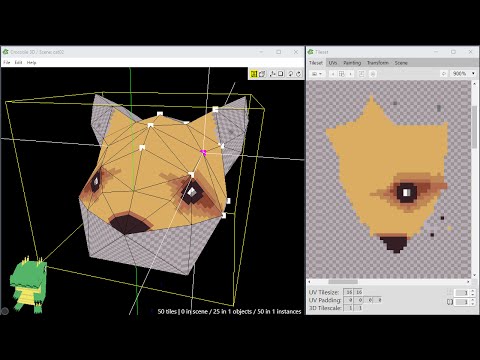The image size is (480, 360).
Task: Click the brackets icon beside lower stepper
Action: point(450,302)
